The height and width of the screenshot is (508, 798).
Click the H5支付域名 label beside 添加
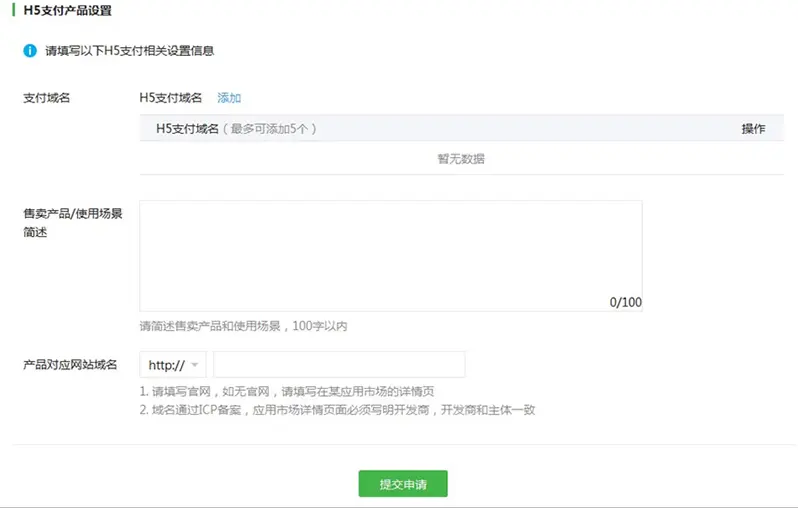(171, 98)
